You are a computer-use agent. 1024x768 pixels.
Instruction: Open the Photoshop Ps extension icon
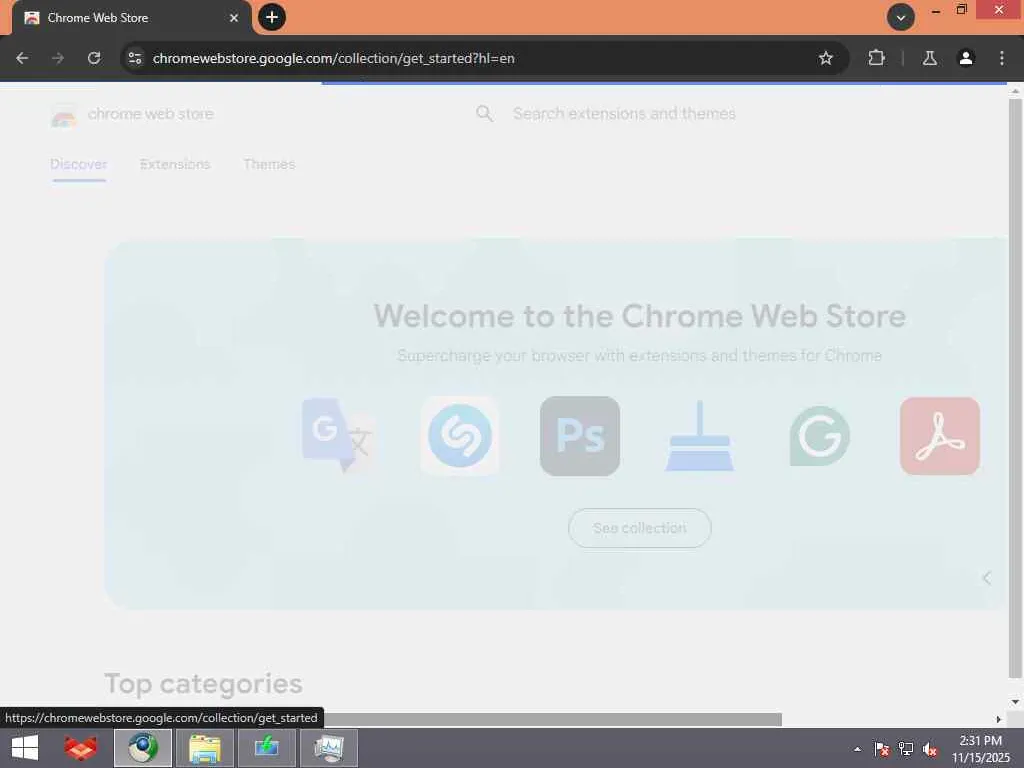click(x=580, y=436)
